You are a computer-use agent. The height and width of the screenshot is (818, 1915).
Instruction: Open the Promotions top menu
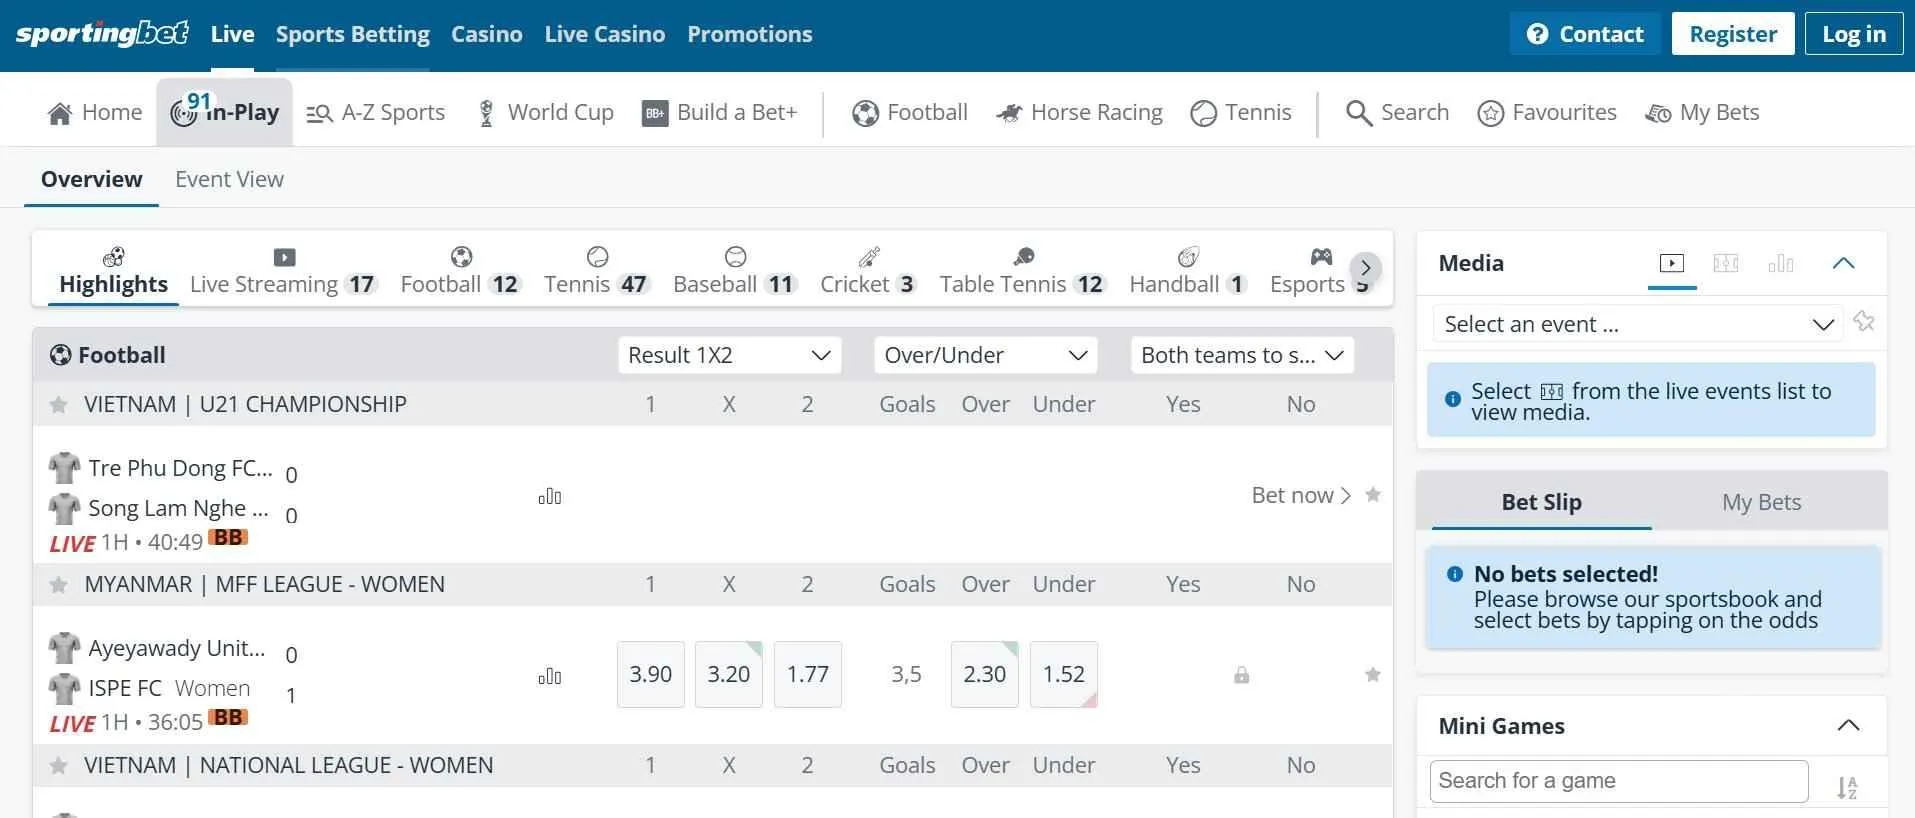pyautogui.click(x=749, y=34)
